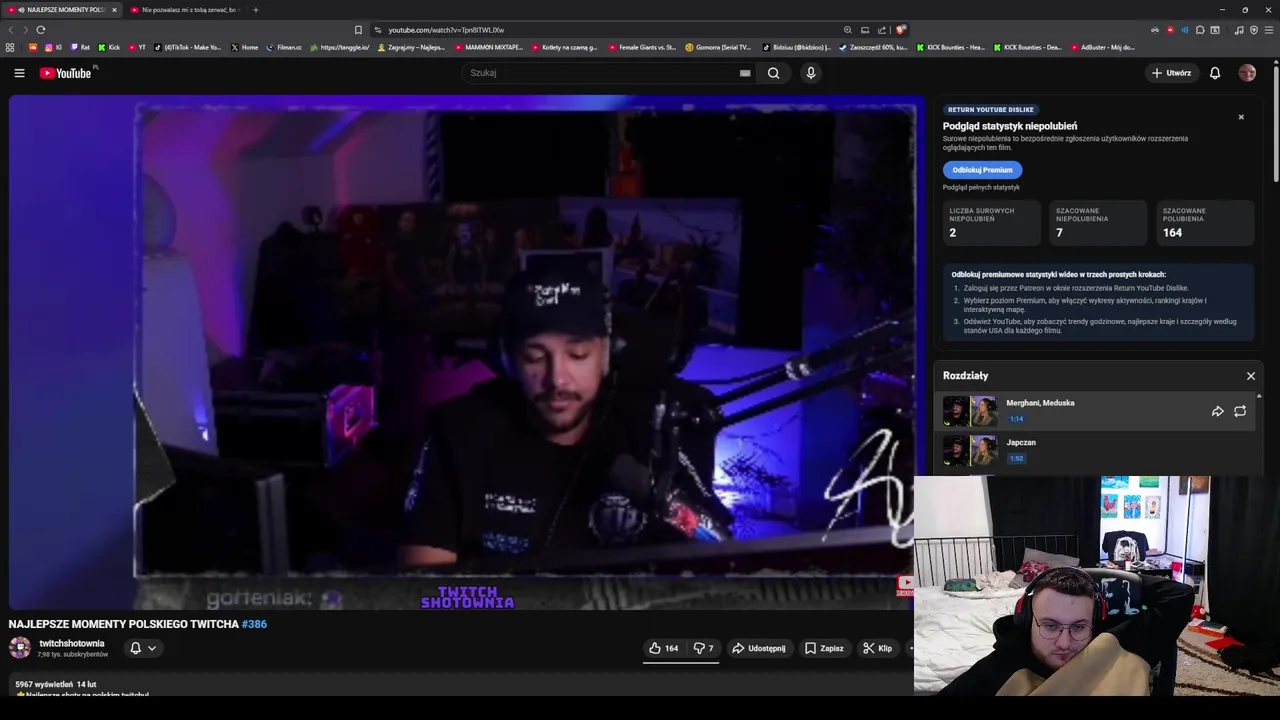Bookmark this page from the address bar
1280x720 pixels.
click(358, 30)
